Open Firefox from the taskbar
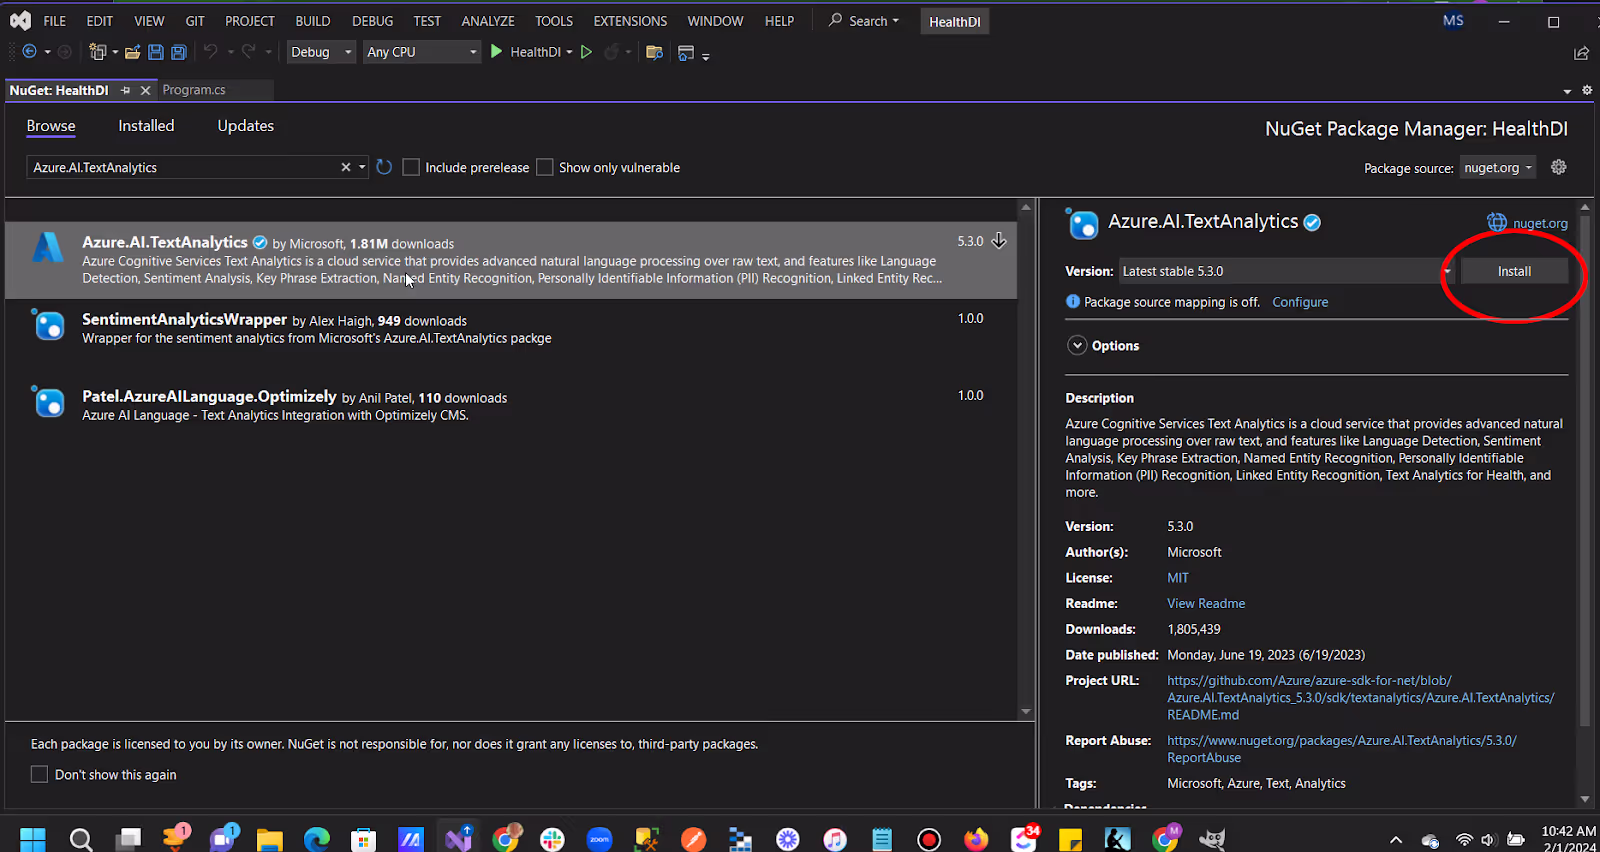This screenshot has height=852, width=1600. point(976,839)
